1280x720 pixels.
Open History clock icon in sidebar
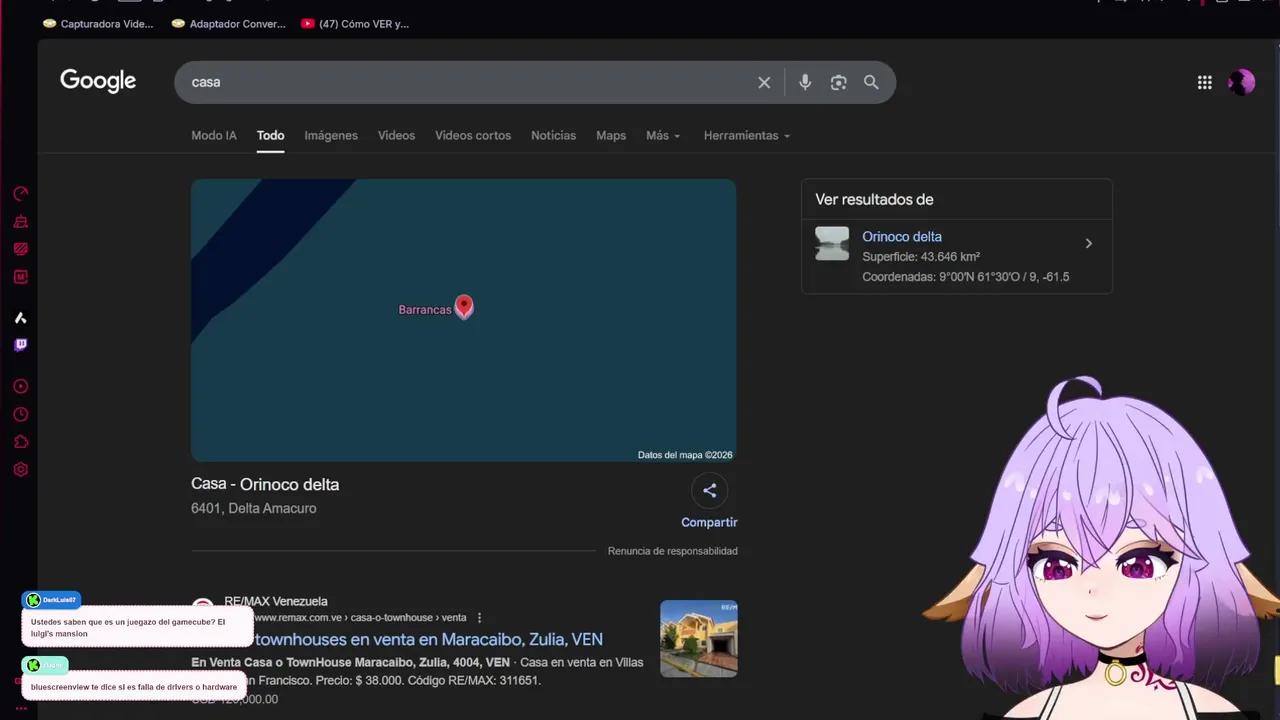(20, 415)
